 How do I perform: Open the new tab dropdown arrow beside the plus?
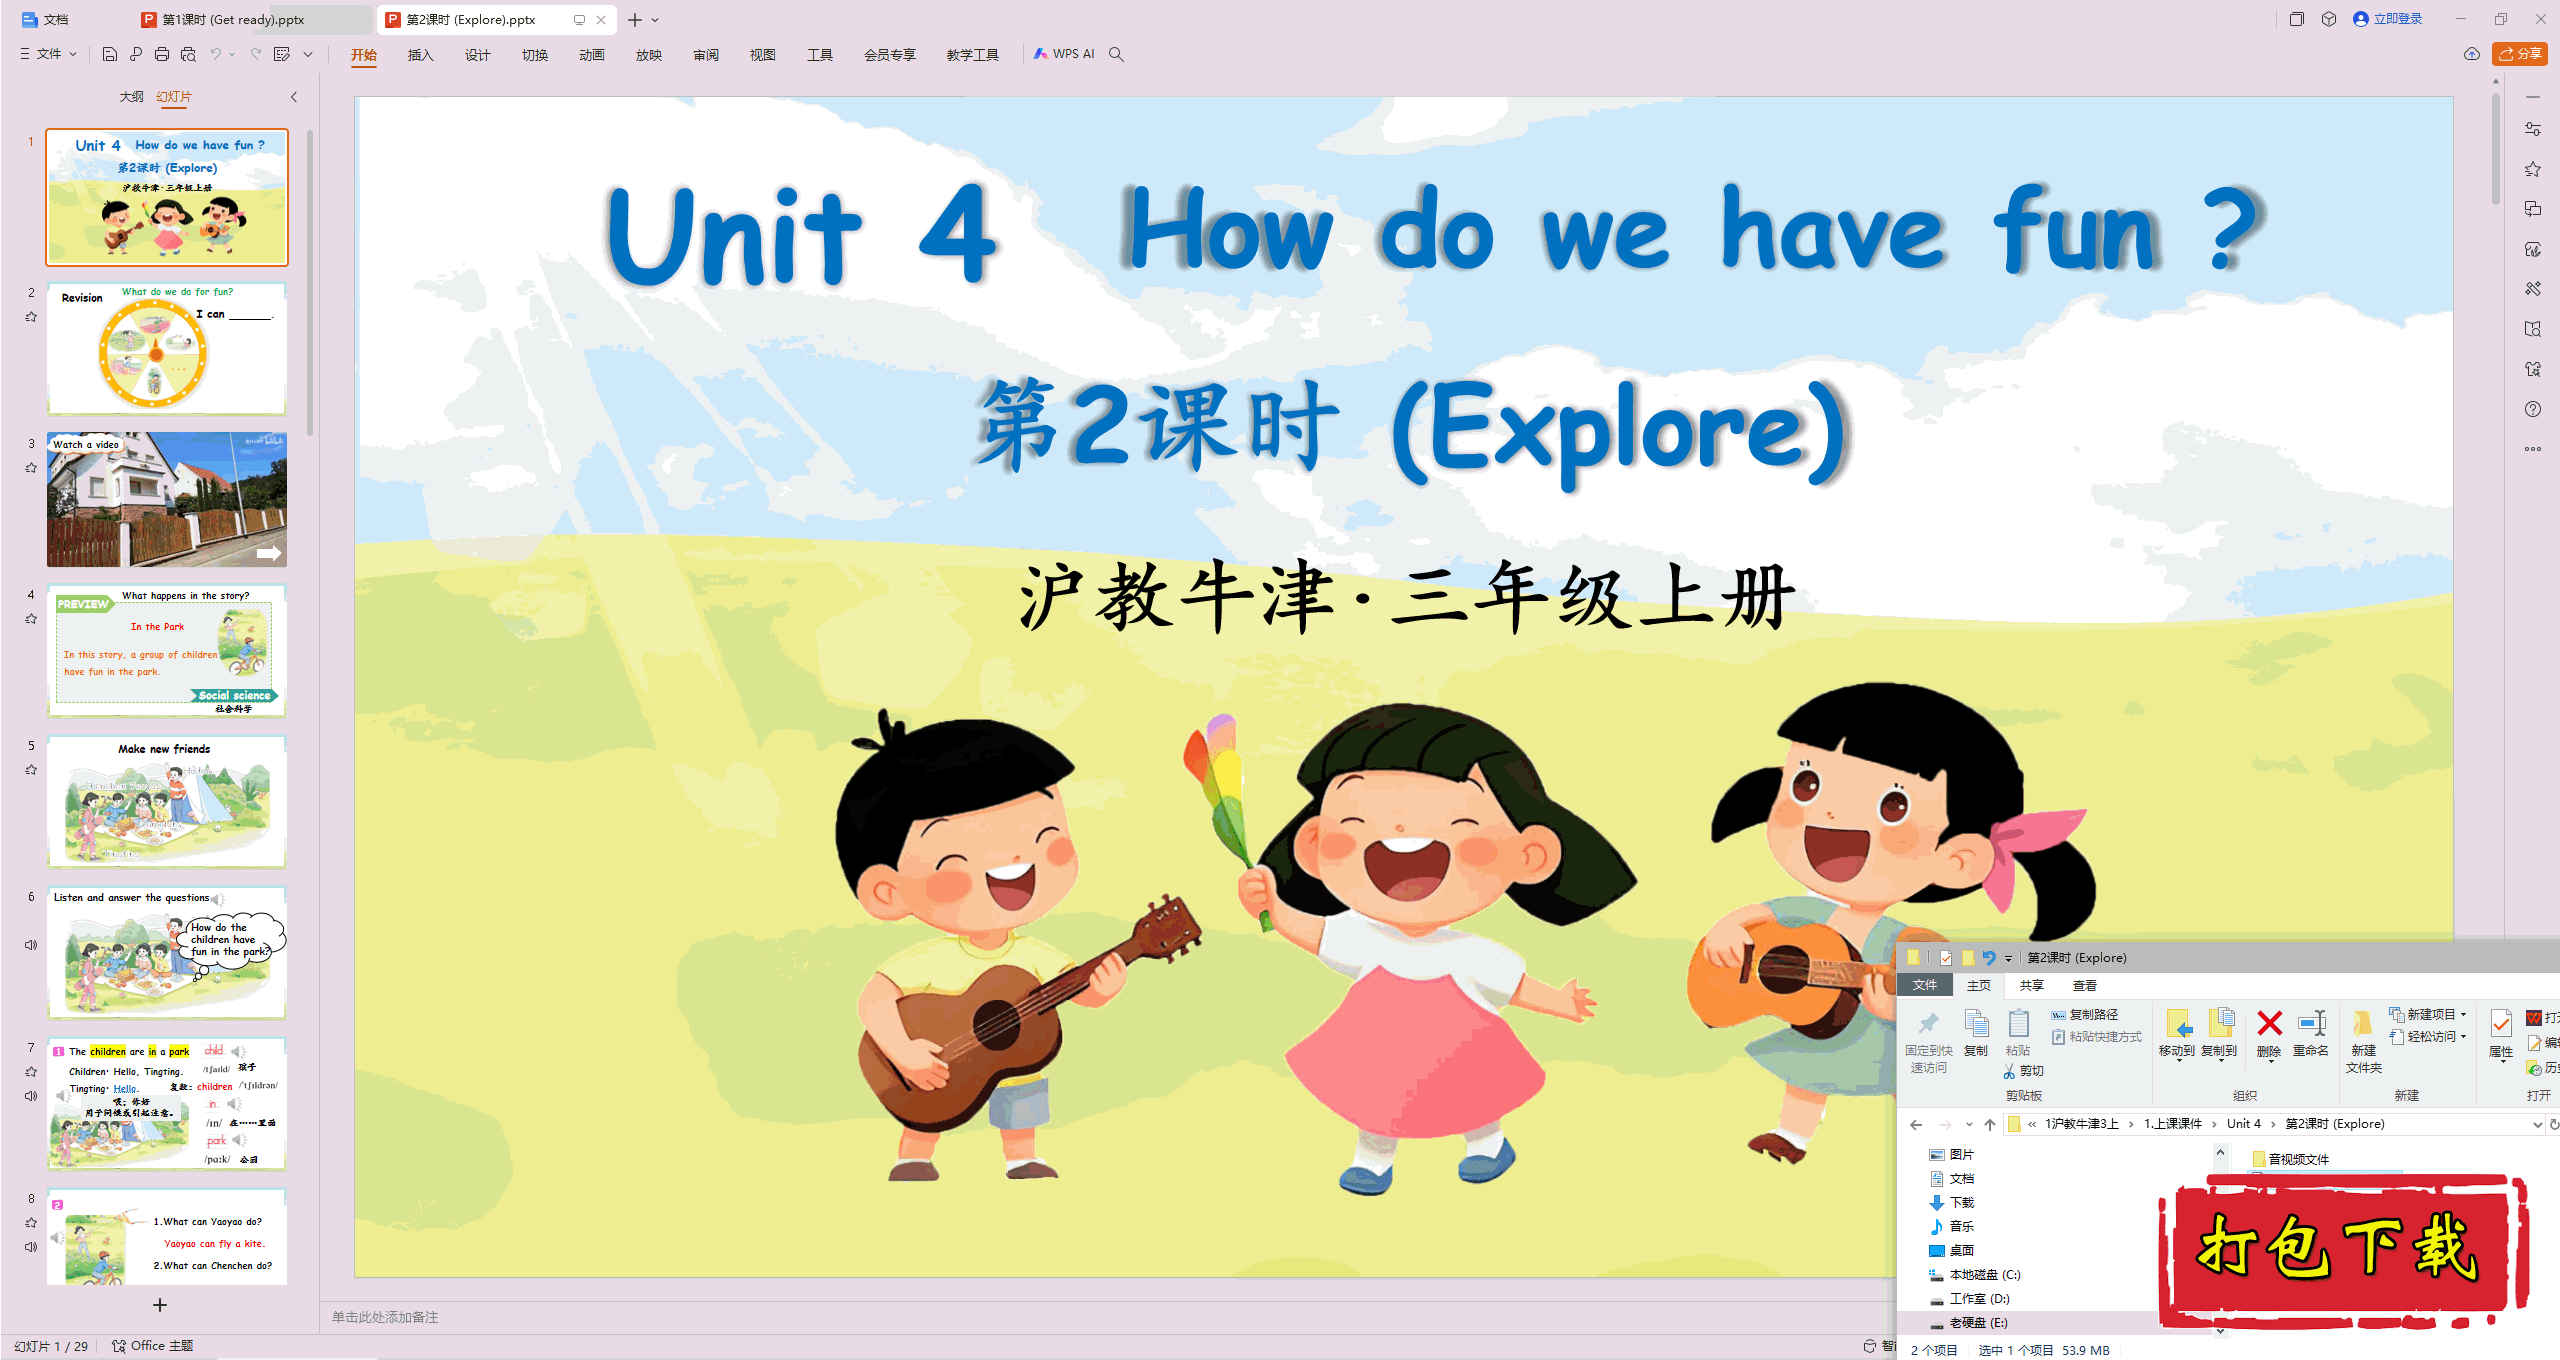[655, 20]
